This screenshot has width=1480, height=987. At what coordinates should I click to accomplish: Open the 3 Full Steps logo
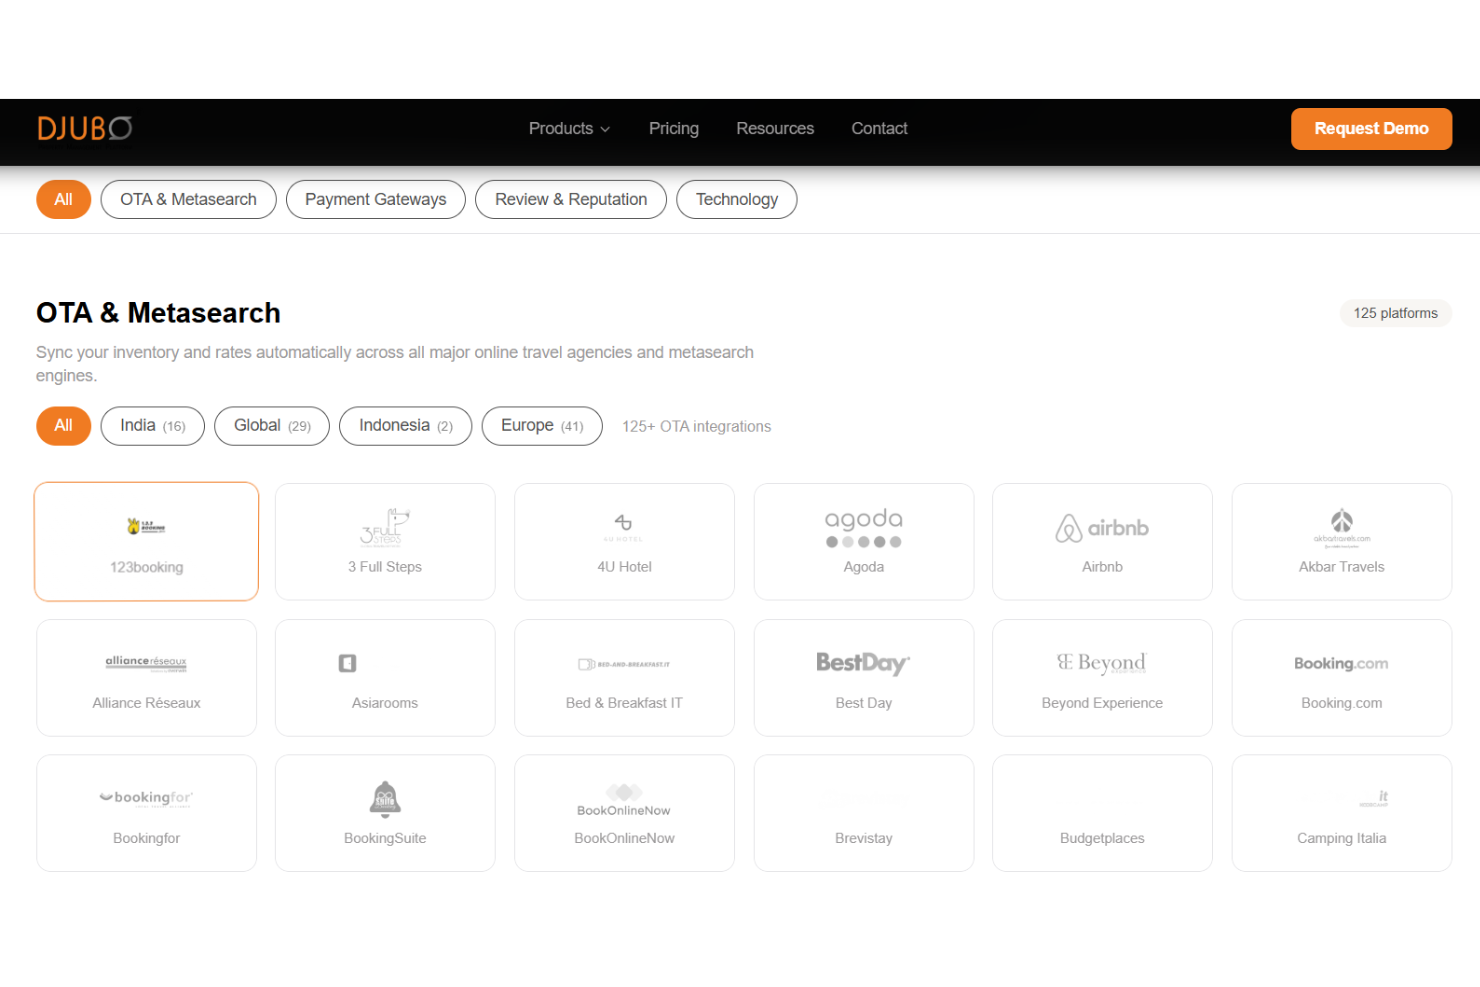385,527
